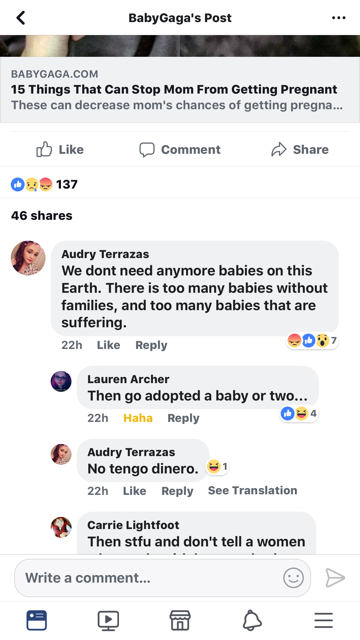Open notifications bell icon
Screen dimensions: 360x640
click(252, 620)
